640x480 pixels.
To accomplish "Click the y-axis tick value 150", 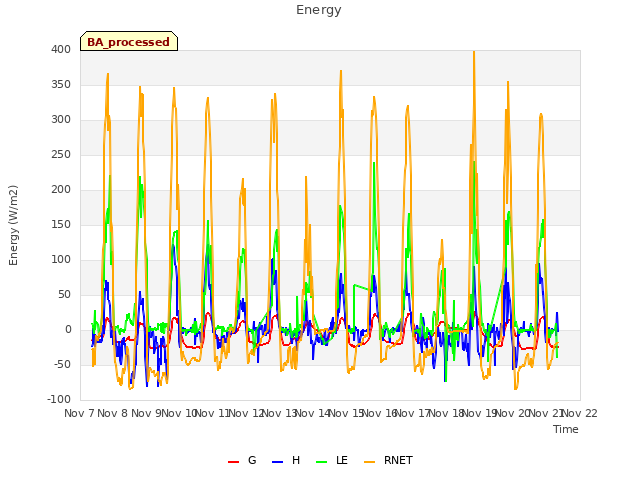I will click(61, 224).
